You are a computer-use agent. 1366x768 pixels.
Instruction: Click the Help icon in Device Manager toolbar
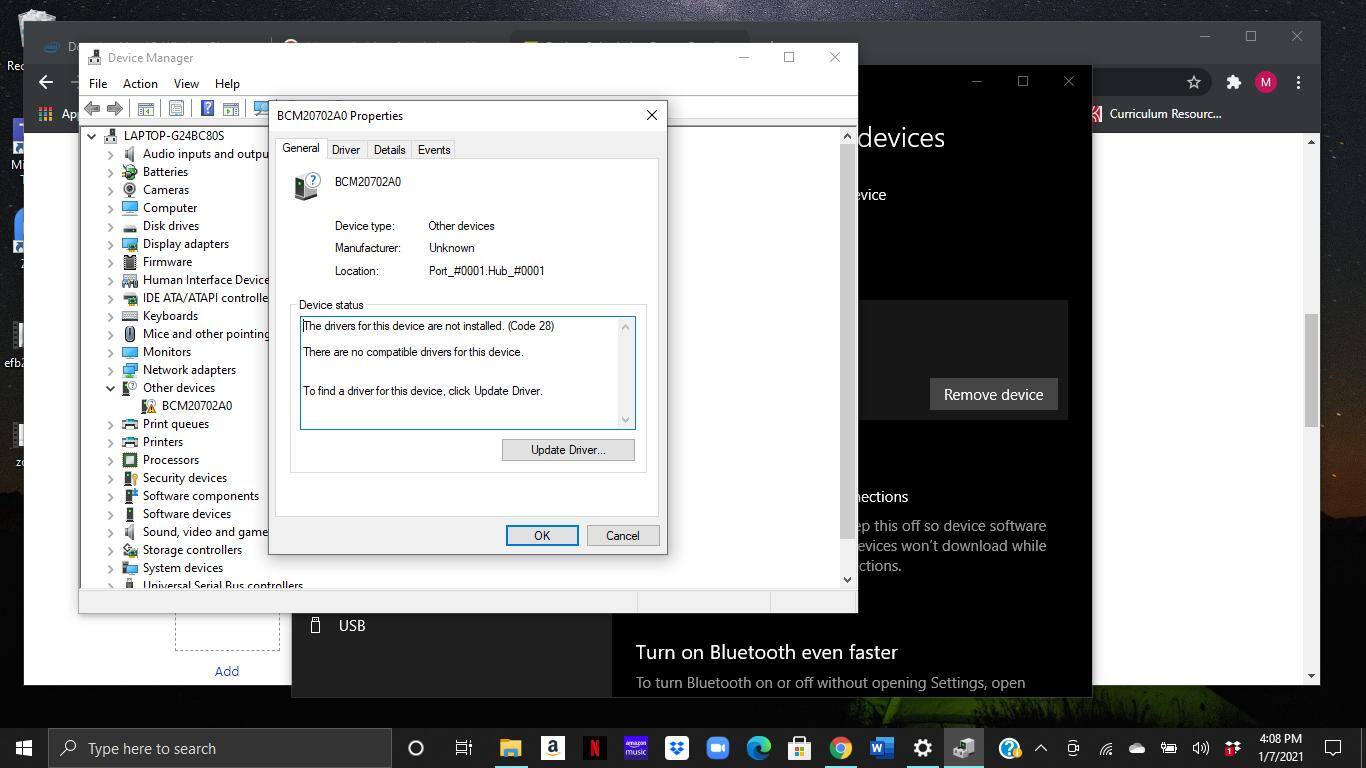[207, 108]
